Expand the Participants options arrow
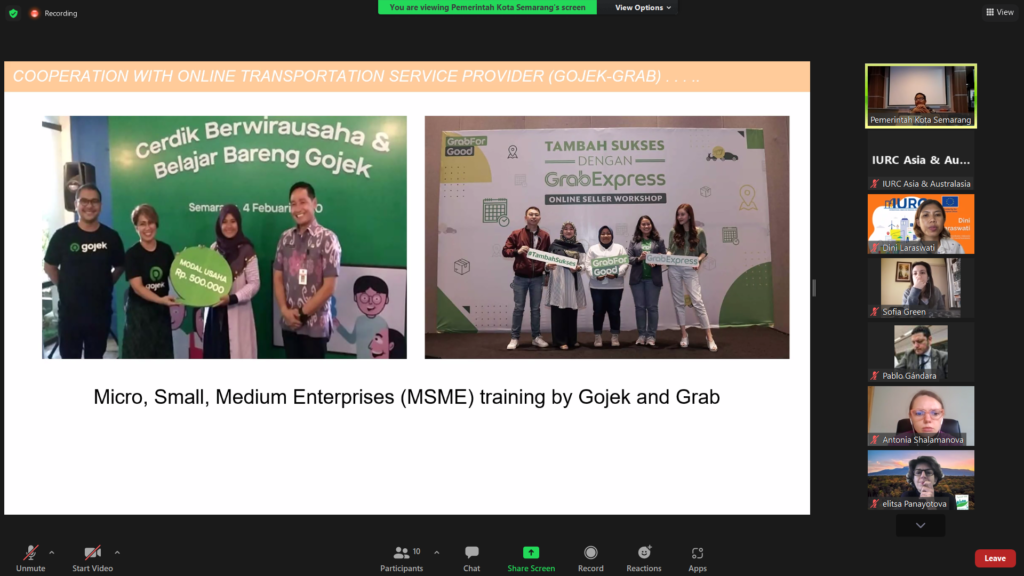Image resolution: width=1024 pixels, height=576 pixels. (436, 552)
